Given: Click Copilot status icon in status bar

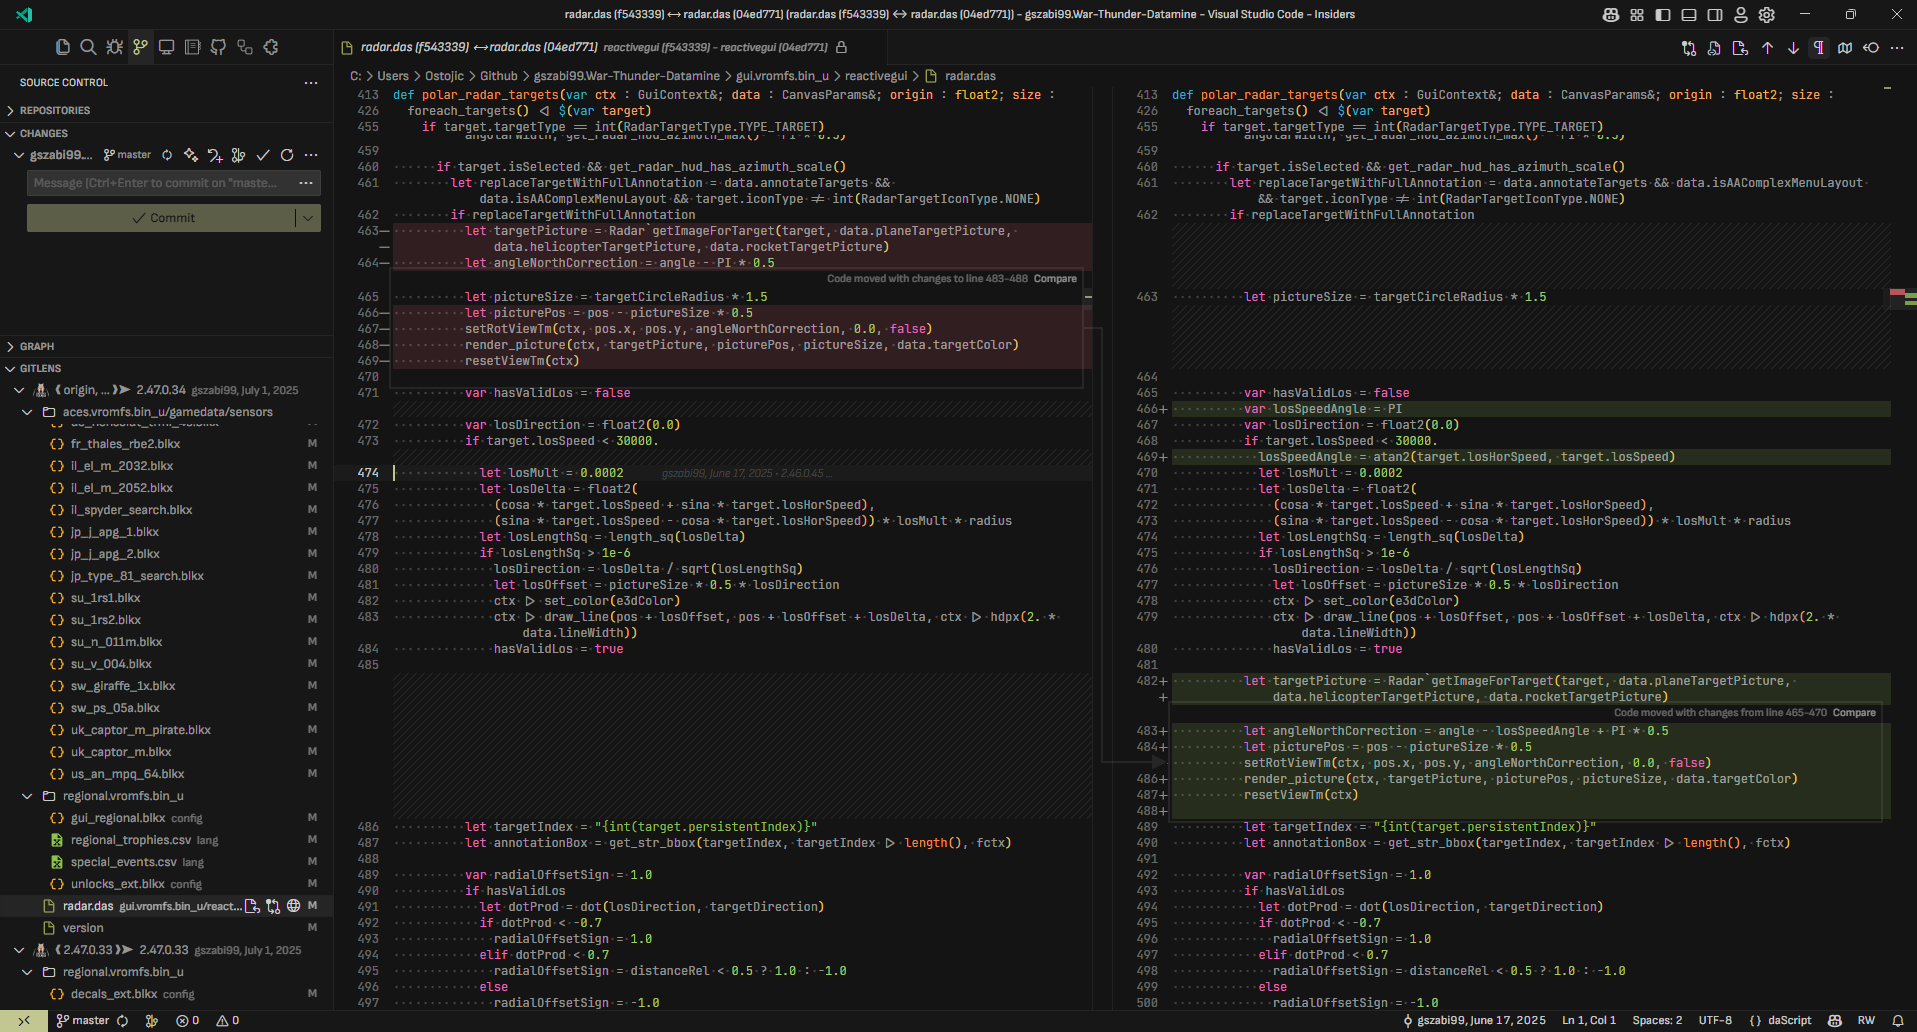Looking at the screenshot, I should (x=1834, y=1021).
